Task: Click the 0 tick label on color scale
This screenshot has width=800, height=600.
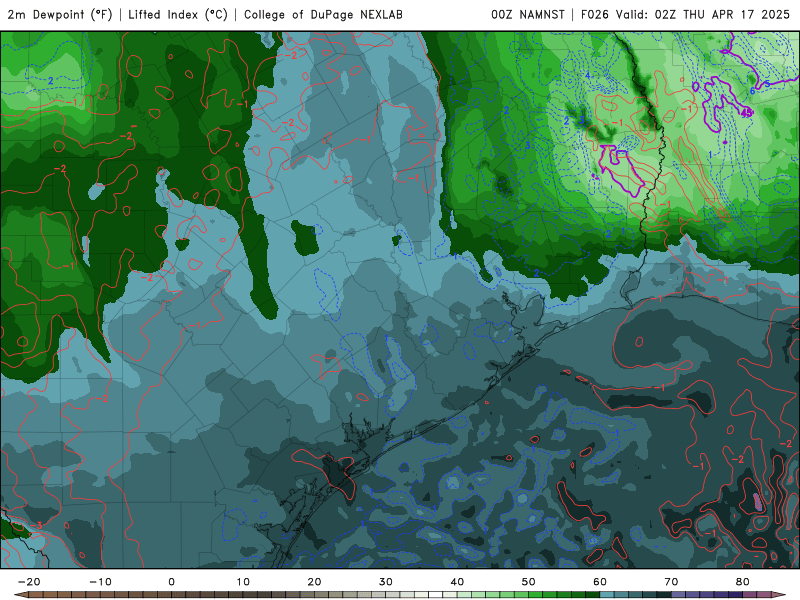Action: [171, 582]
